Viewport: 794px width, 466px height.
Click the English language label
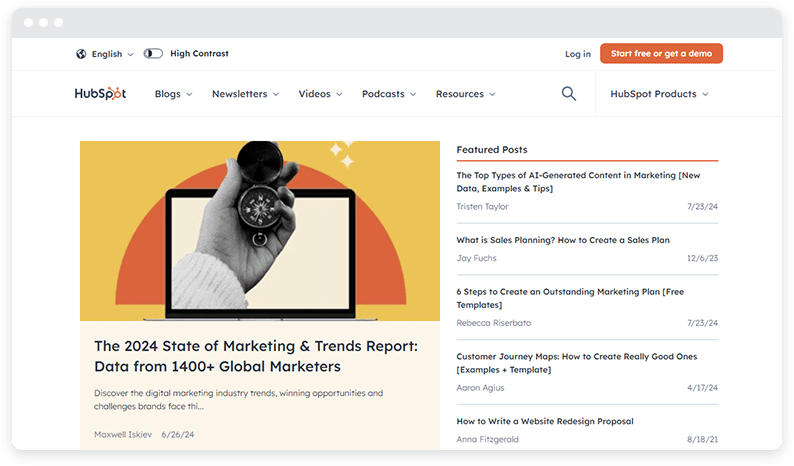pos(107,54)
